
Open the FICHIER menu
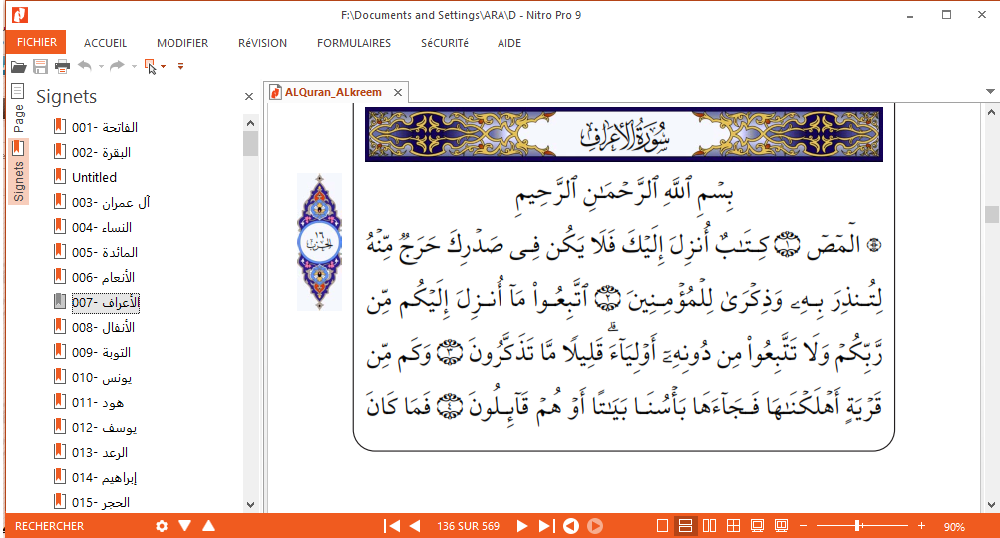[36, 42]
